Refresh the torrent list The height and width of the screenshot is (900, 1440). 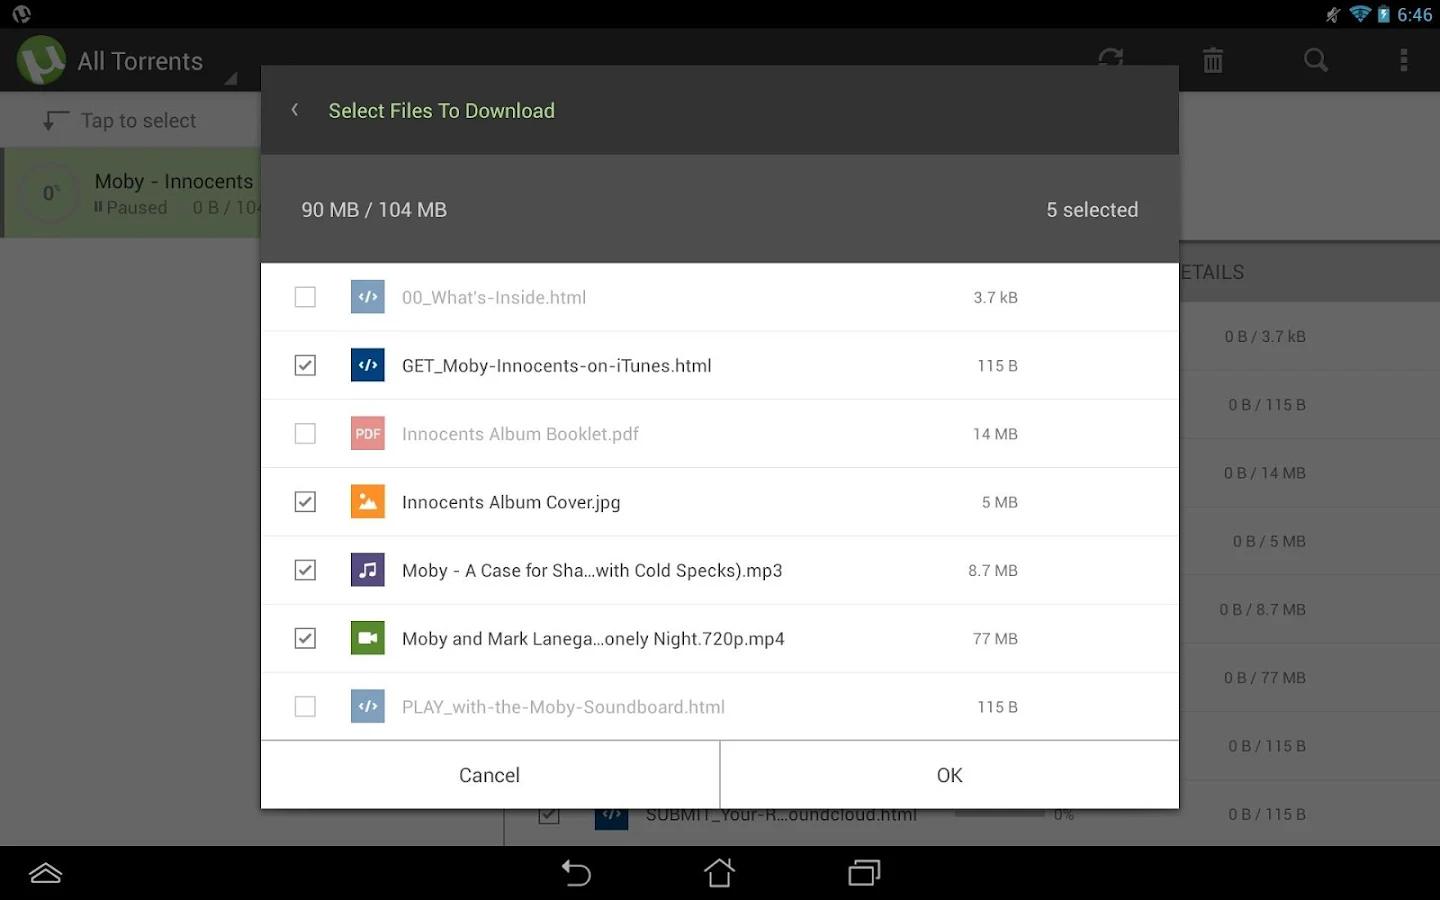1110,60
